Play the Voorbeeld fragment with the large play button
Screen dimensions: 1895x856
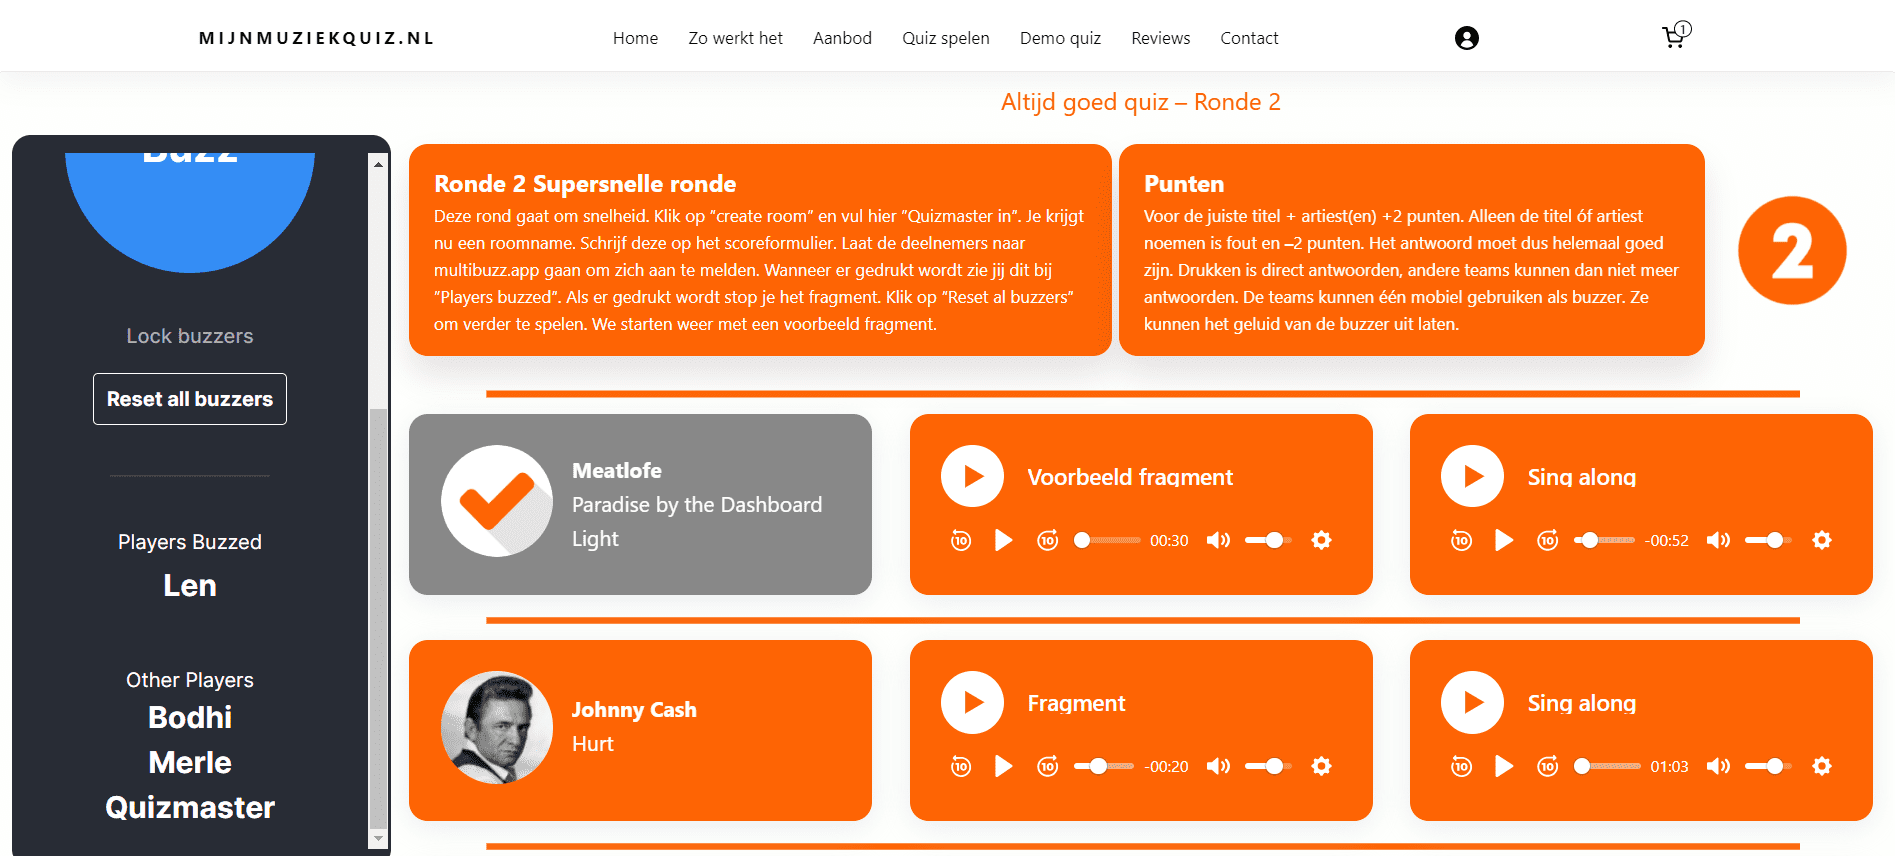[x=972, y=476]
